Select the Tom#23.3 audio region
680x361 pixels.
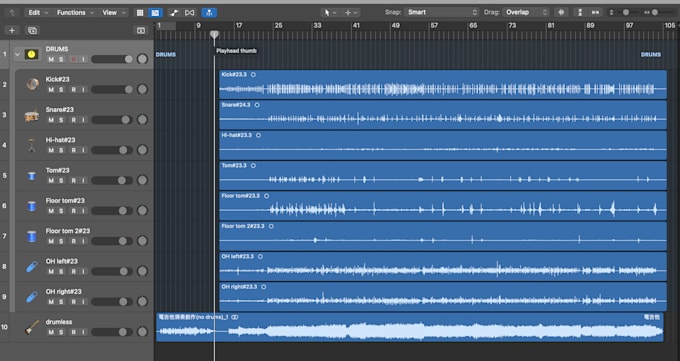[443, 176]
